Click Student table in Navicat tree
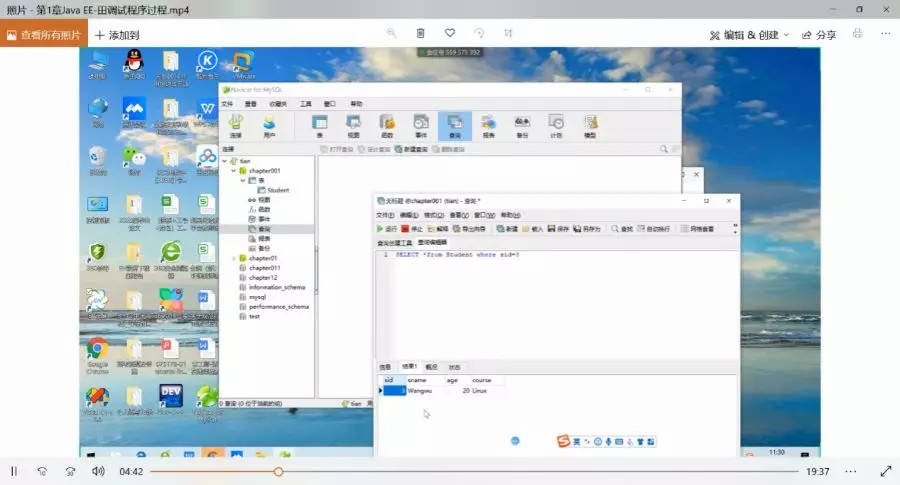Viewport: 900px width, 485px height. coord(277,189)
